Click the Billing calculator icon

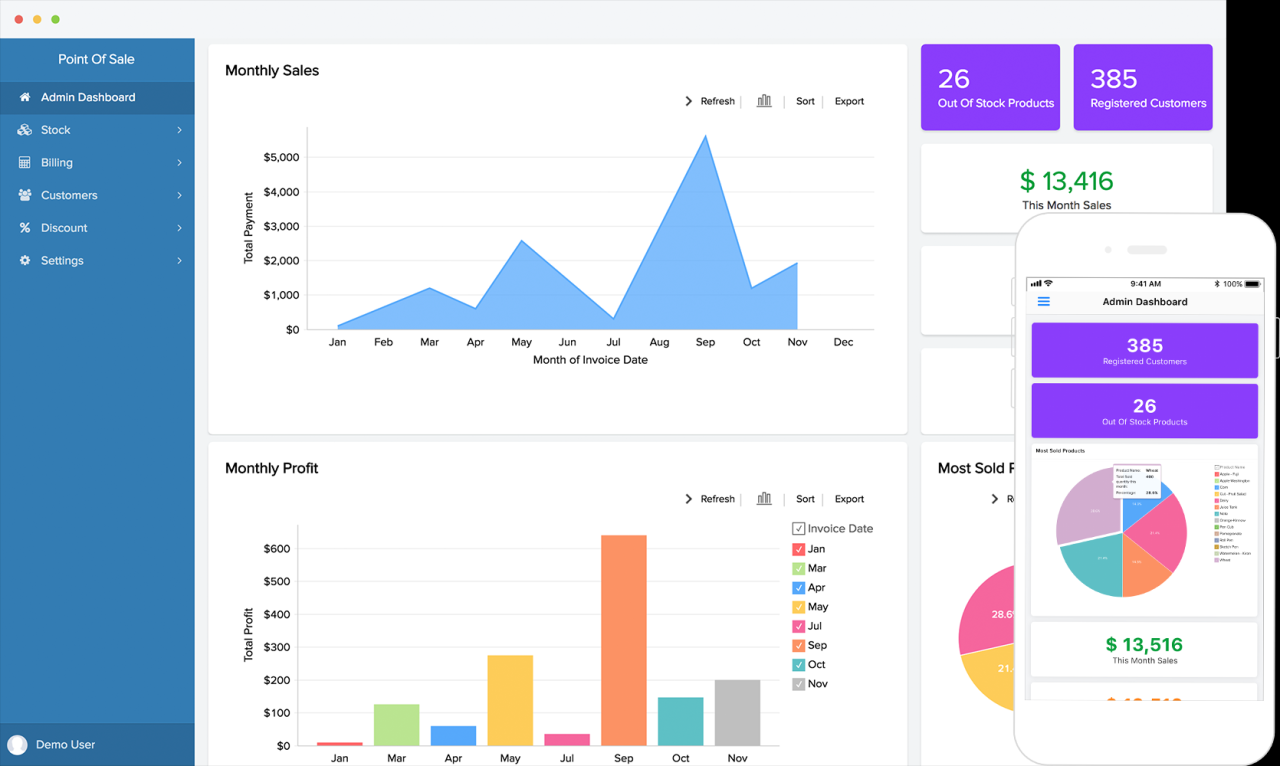(x=25, y=162)
